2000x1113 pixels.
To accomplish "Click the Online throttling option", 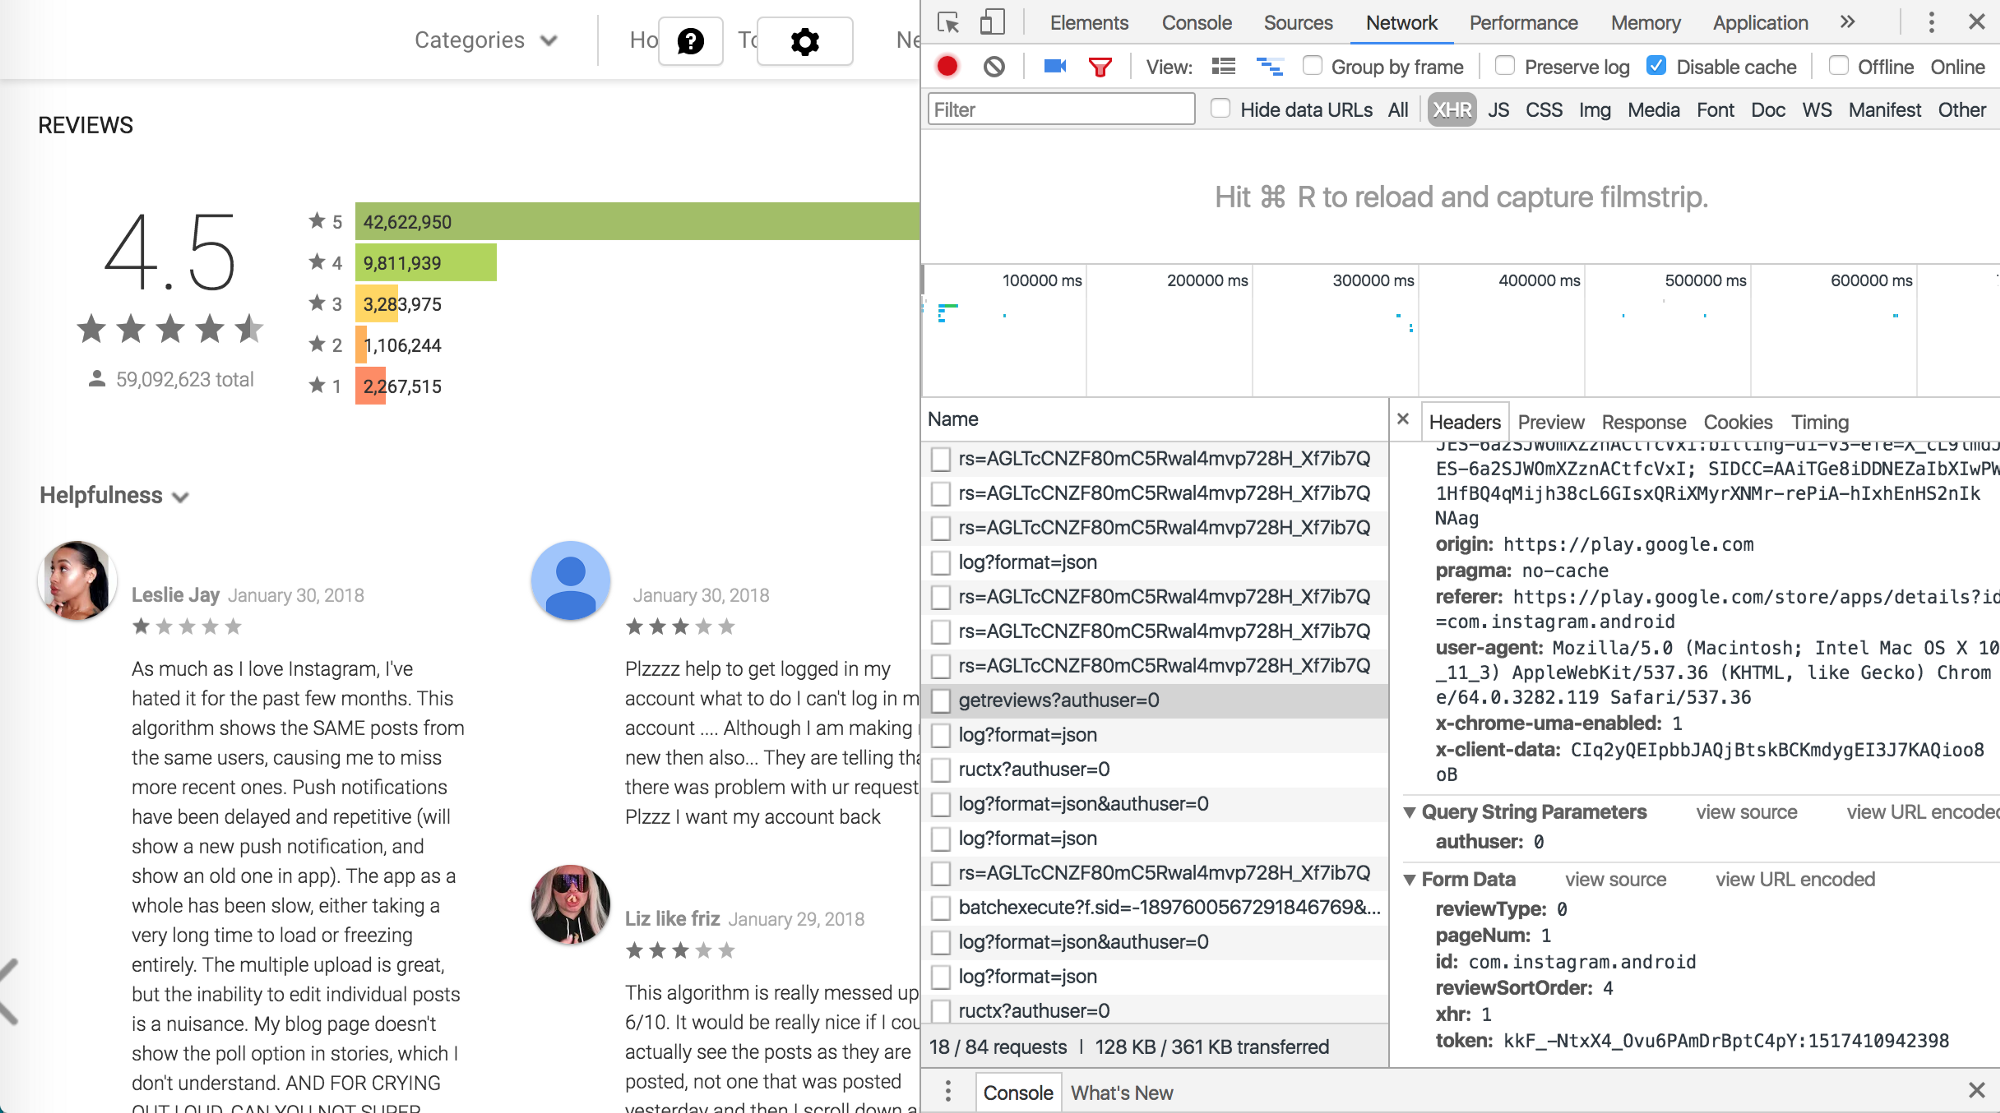I will [1957, 66].
